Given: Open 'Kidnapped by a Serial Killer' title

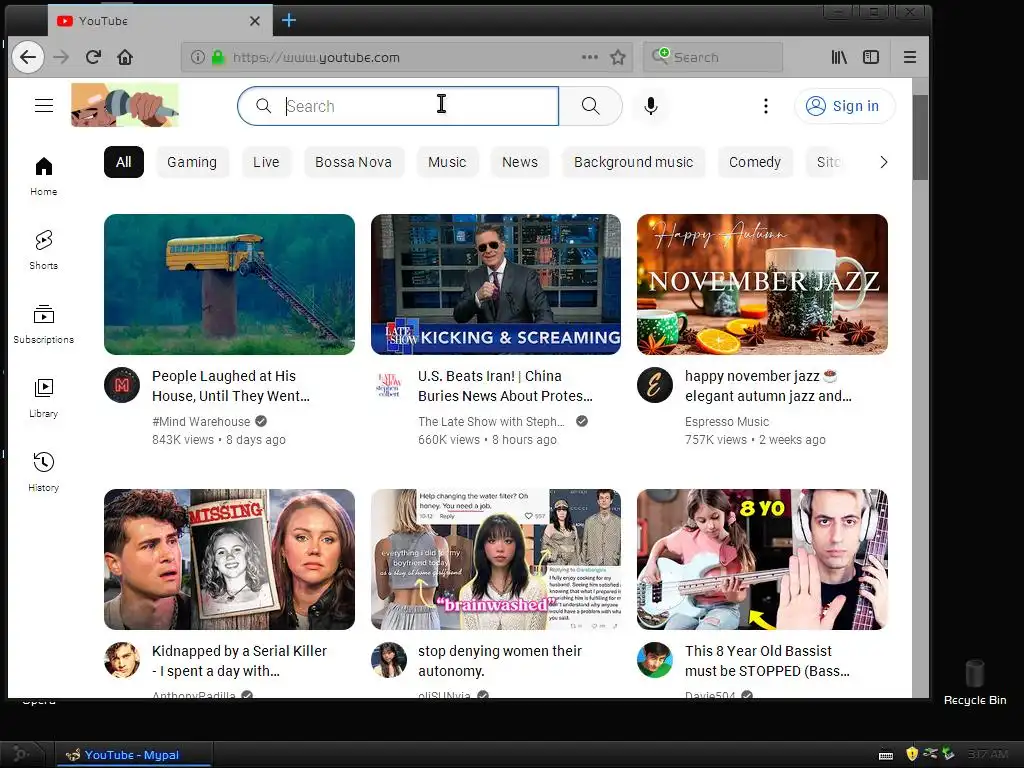Looking at the screenshot, I should pos(239,661).
